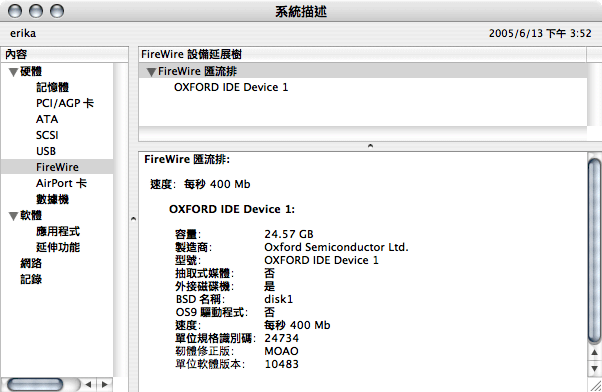This screenshot has width=602, height=392.
Task: Select 記憶體 in the sidebar
Action: 52,87
